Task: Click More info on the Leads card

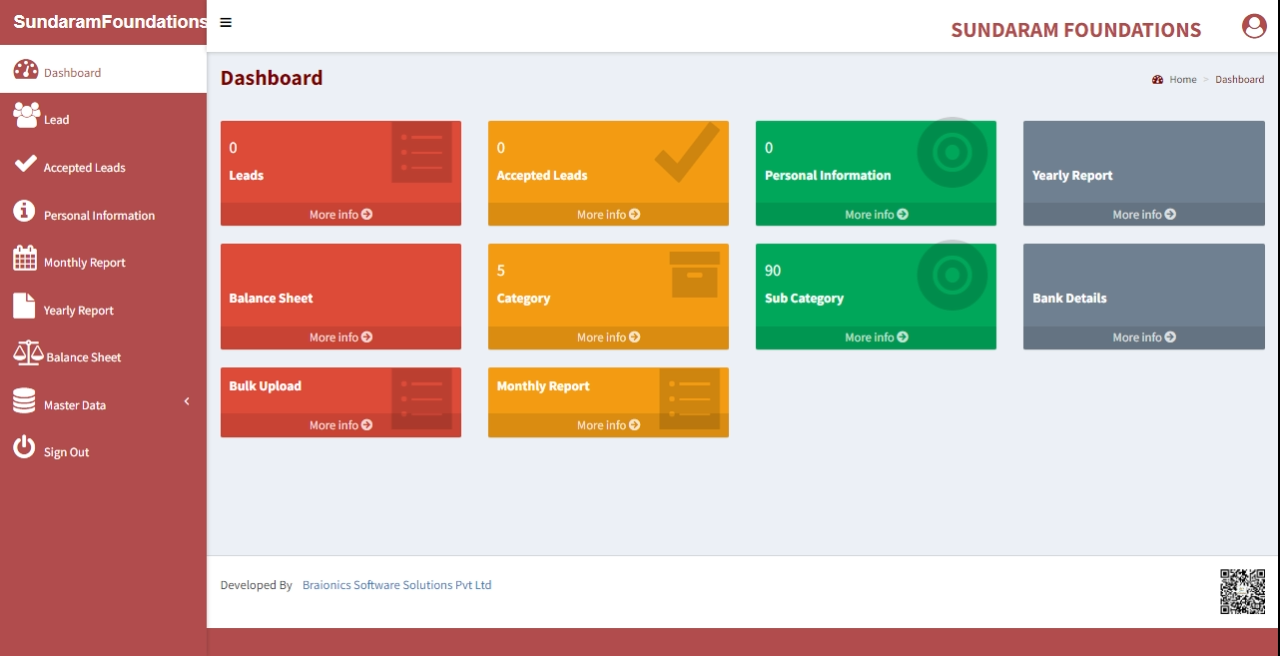Action: [341, 214]
